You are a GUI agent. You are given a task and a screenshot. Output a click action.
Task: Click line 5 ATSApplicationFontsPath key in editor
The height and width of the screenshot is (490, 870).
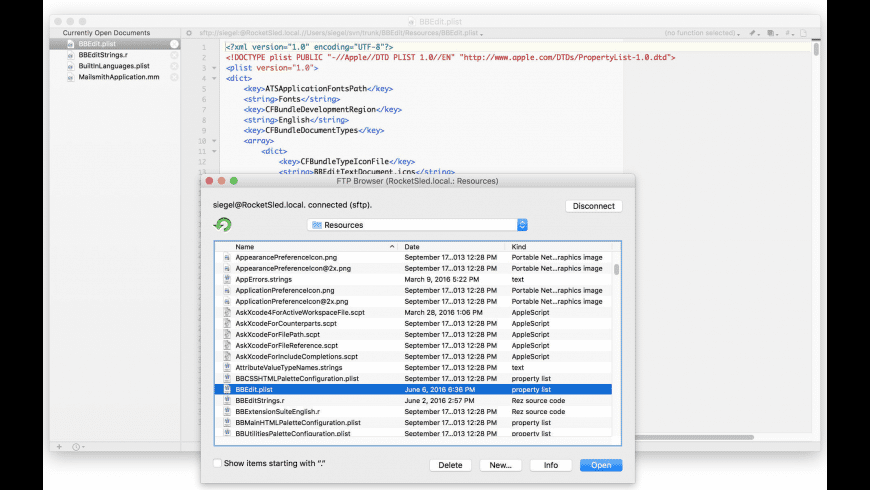click(318, 89)
